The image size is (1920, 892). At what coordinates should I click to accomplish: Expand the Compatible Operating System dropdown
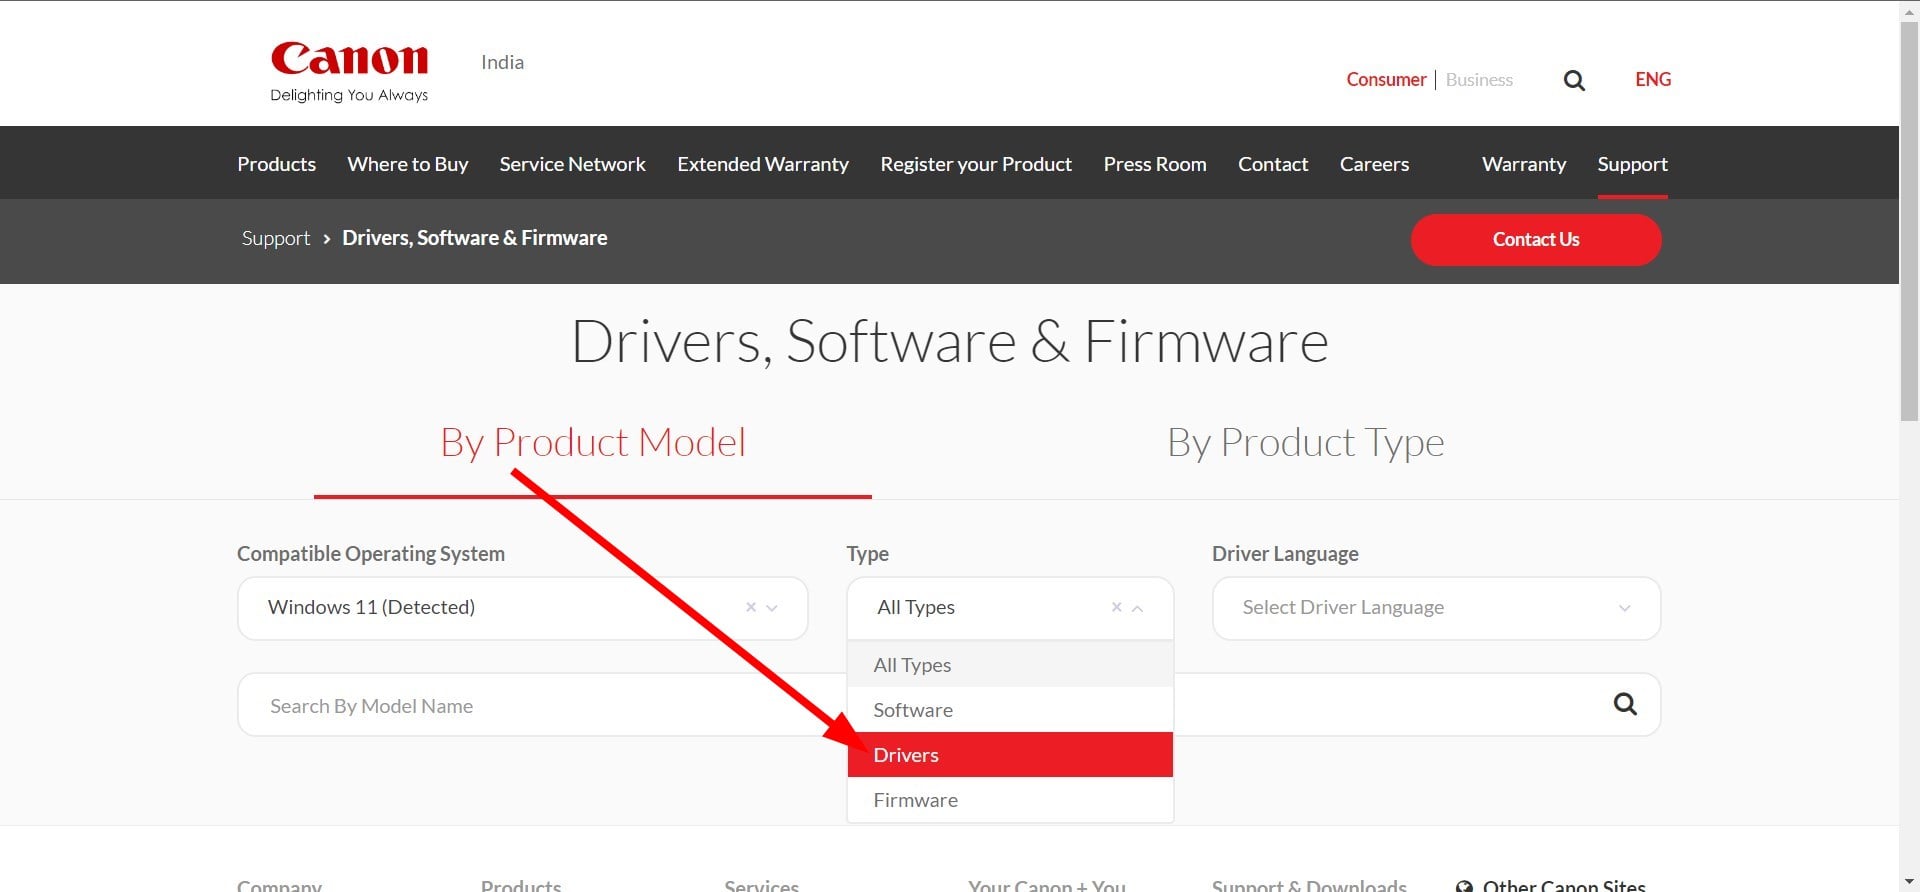coord(772,608)
